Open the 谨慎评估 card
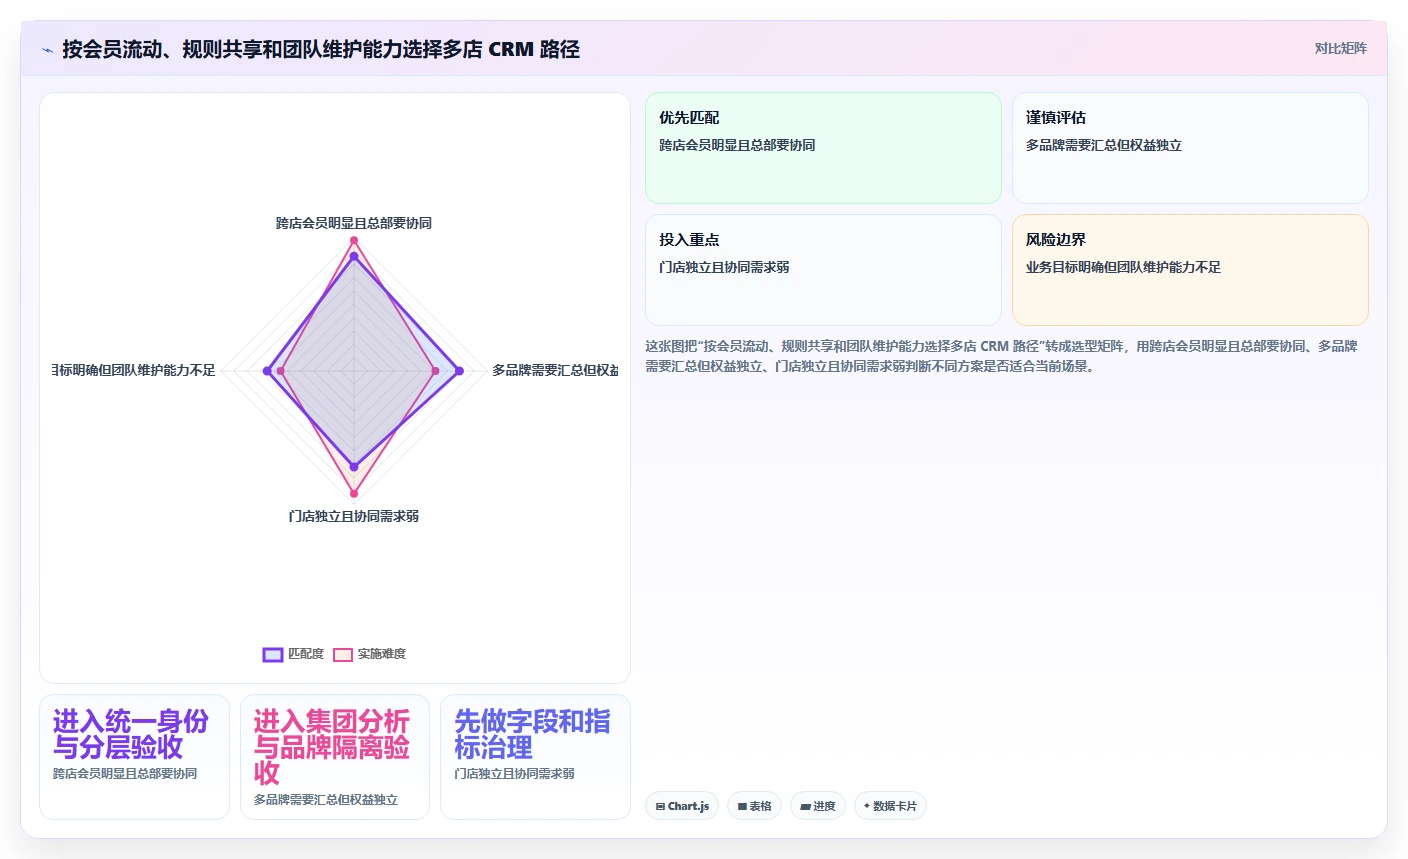The image size is (1408, 859). (1190, 148)
